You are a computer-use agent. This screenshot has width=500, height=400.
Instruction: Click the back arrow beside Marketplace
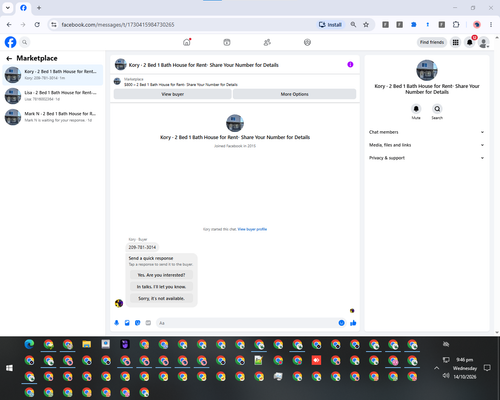9,58
